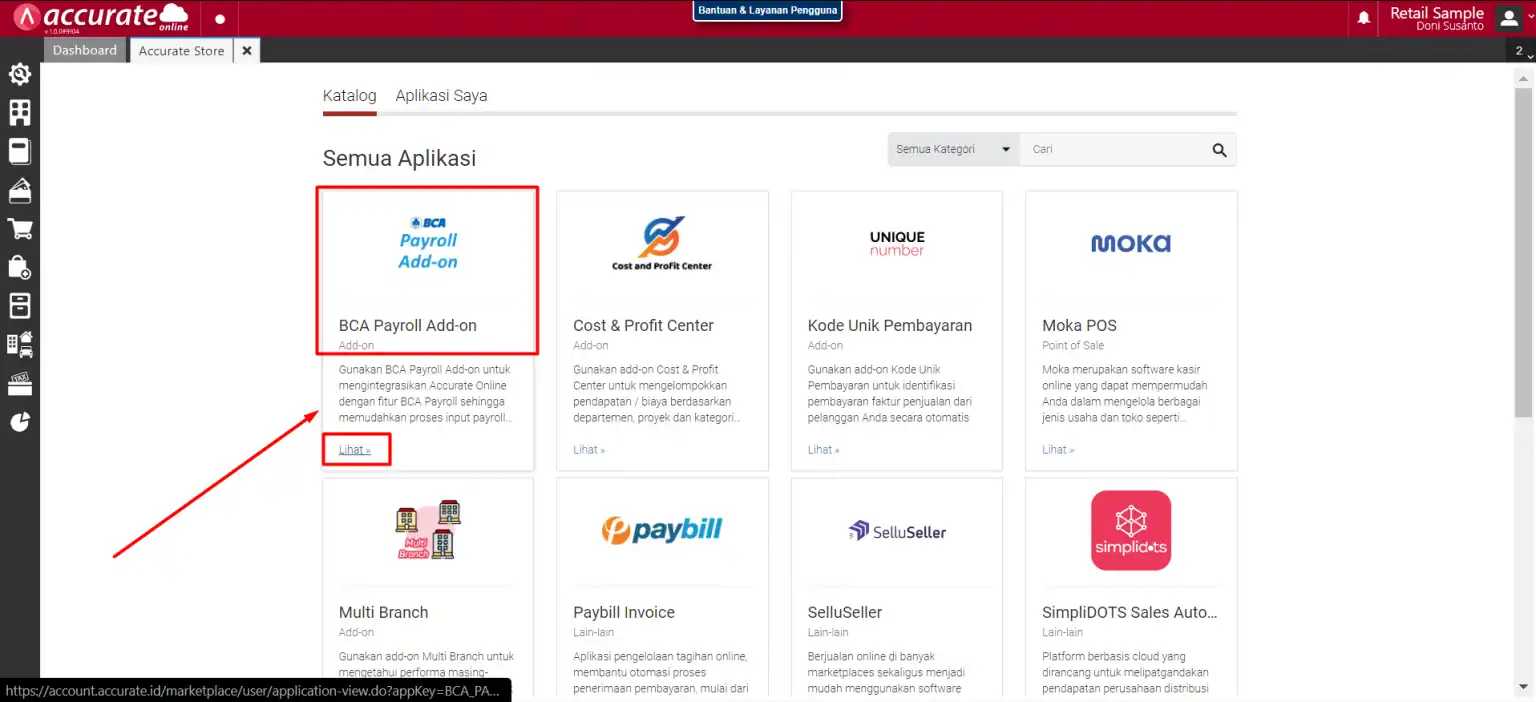1536x702 pixels.
Task: Click the wallet/cash icon in the sidebar
Action: [x=20, y=190]
